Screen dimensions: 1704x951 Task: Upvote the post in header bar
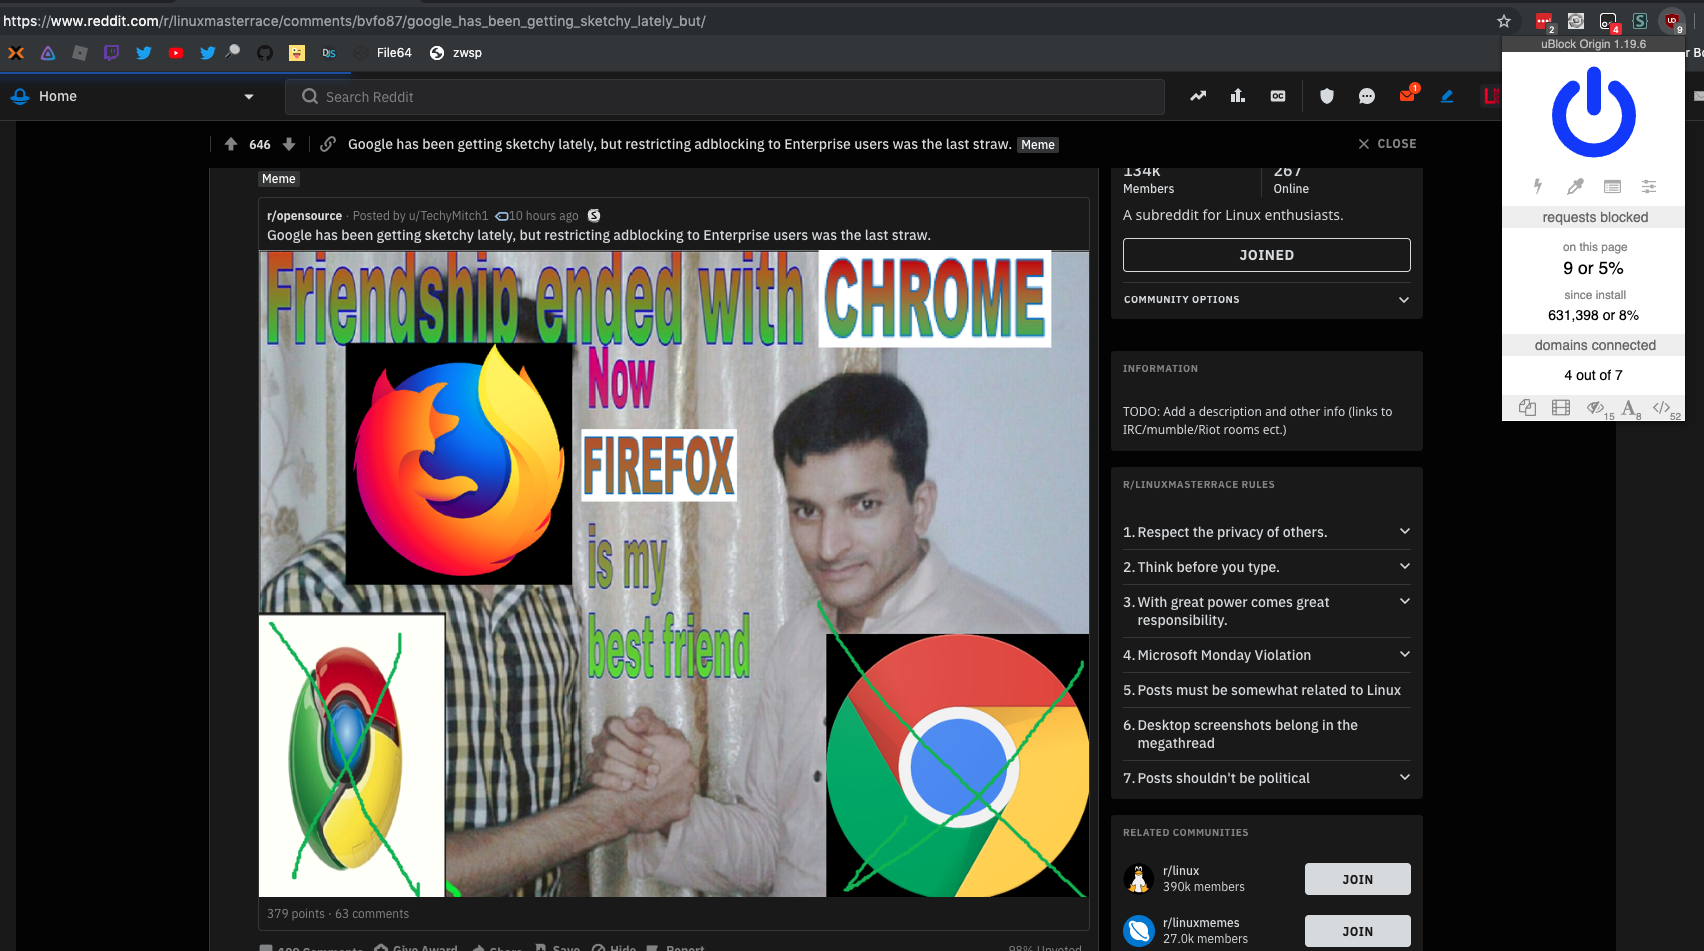tap(231, 144)
